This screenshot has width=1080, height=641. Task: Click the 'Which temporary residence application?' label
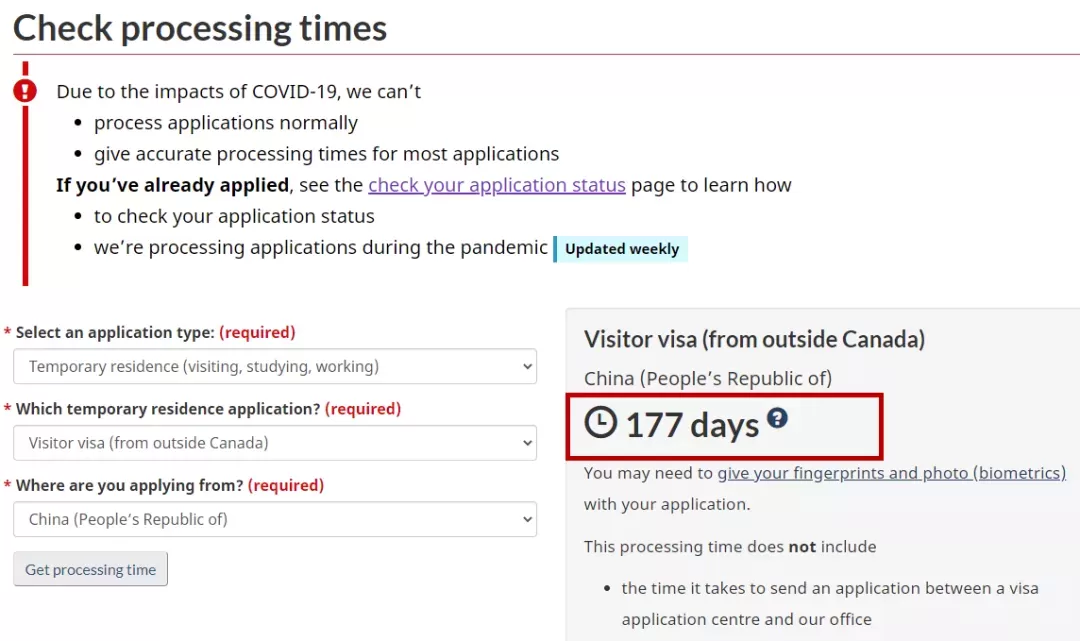pos(168,409)
